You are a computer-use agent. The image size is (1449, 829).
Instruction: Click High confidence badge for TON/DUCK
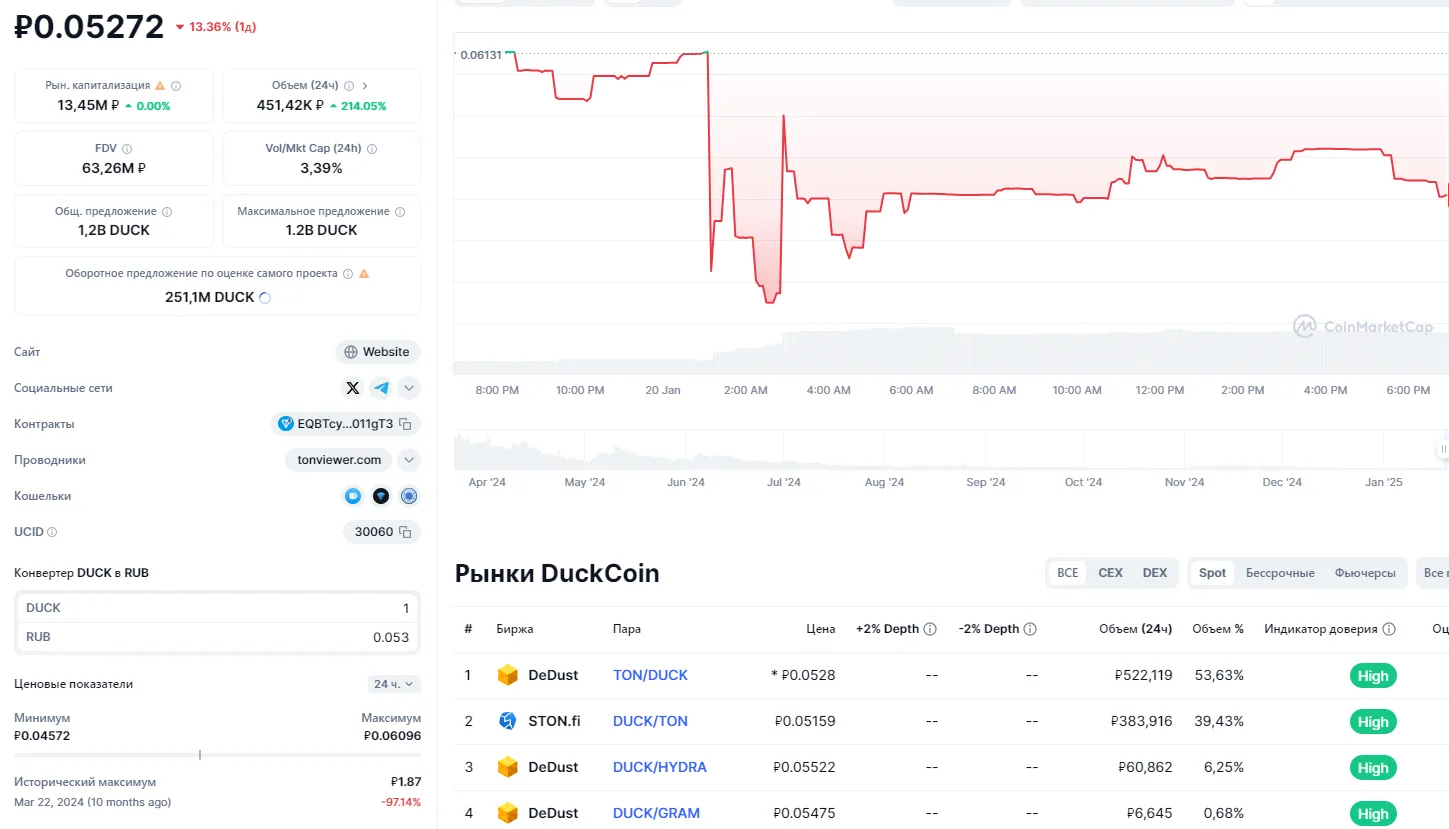1373,676
